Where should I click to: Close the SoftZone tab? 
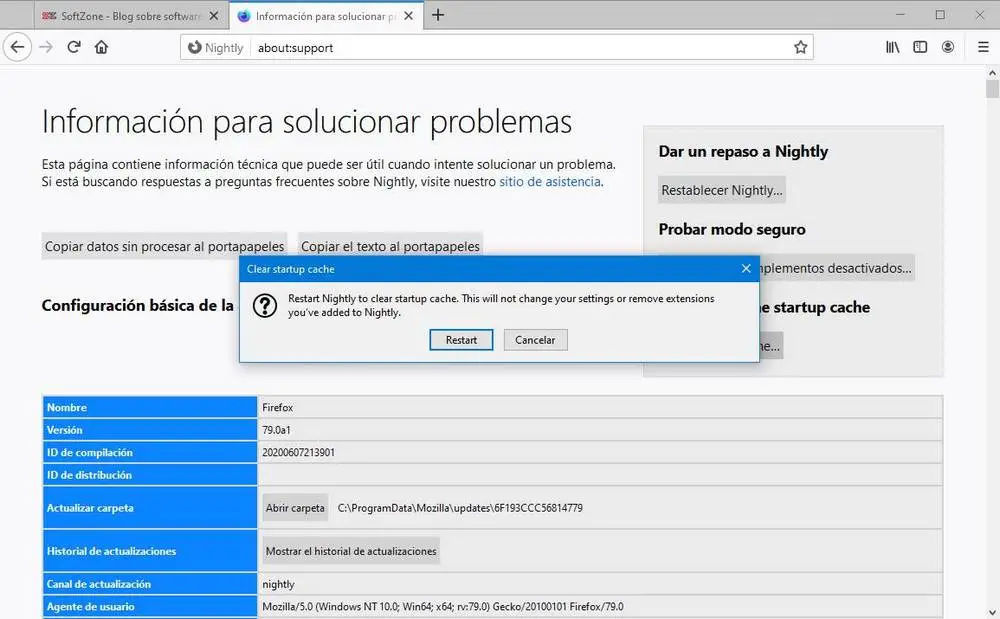tap(214, 16)
